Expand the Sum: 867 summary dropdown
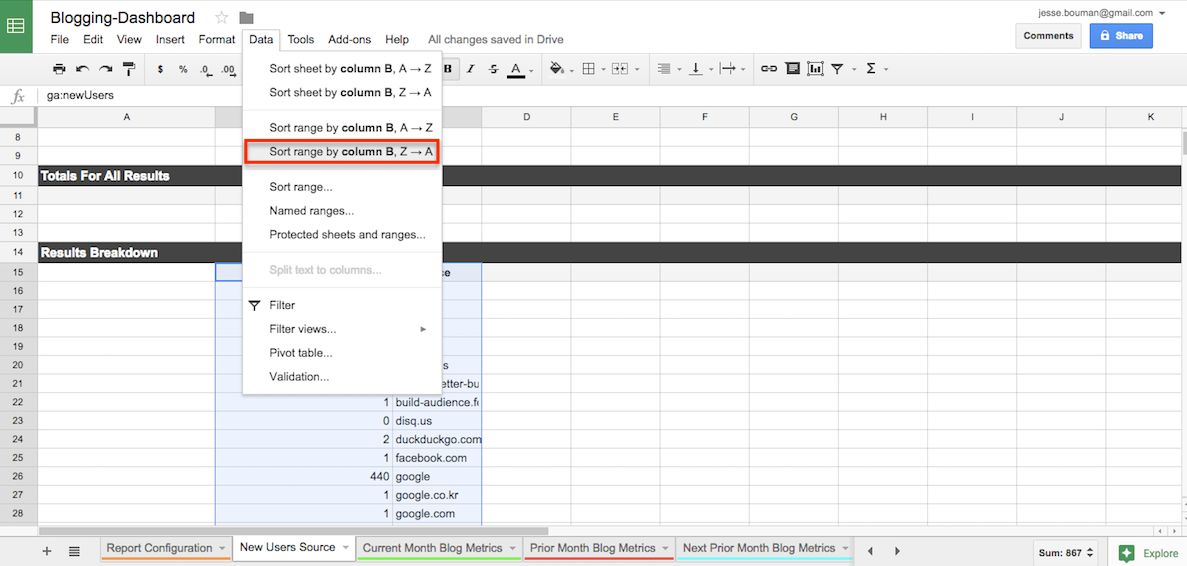1187x566 pixels. pyautogui.click(x=1068, y=552)
